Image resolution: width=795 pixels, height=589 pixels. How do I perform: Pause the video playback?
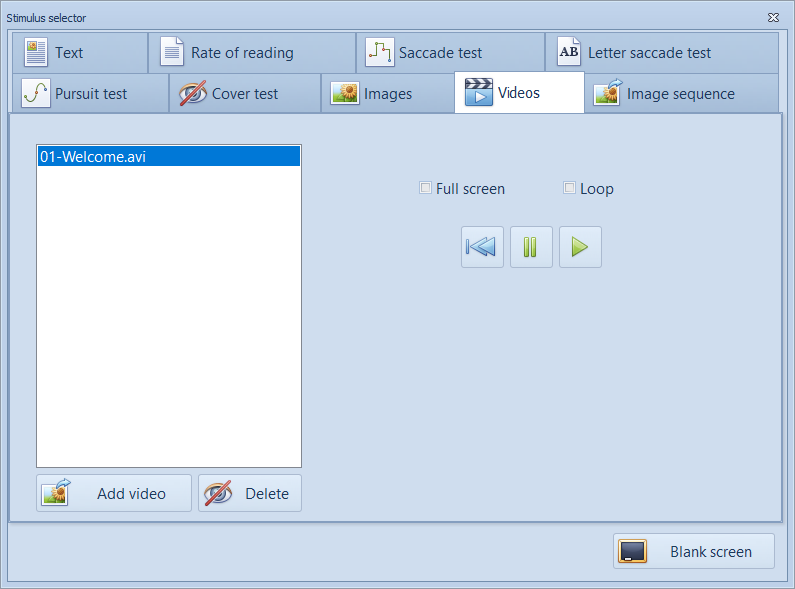531,247
